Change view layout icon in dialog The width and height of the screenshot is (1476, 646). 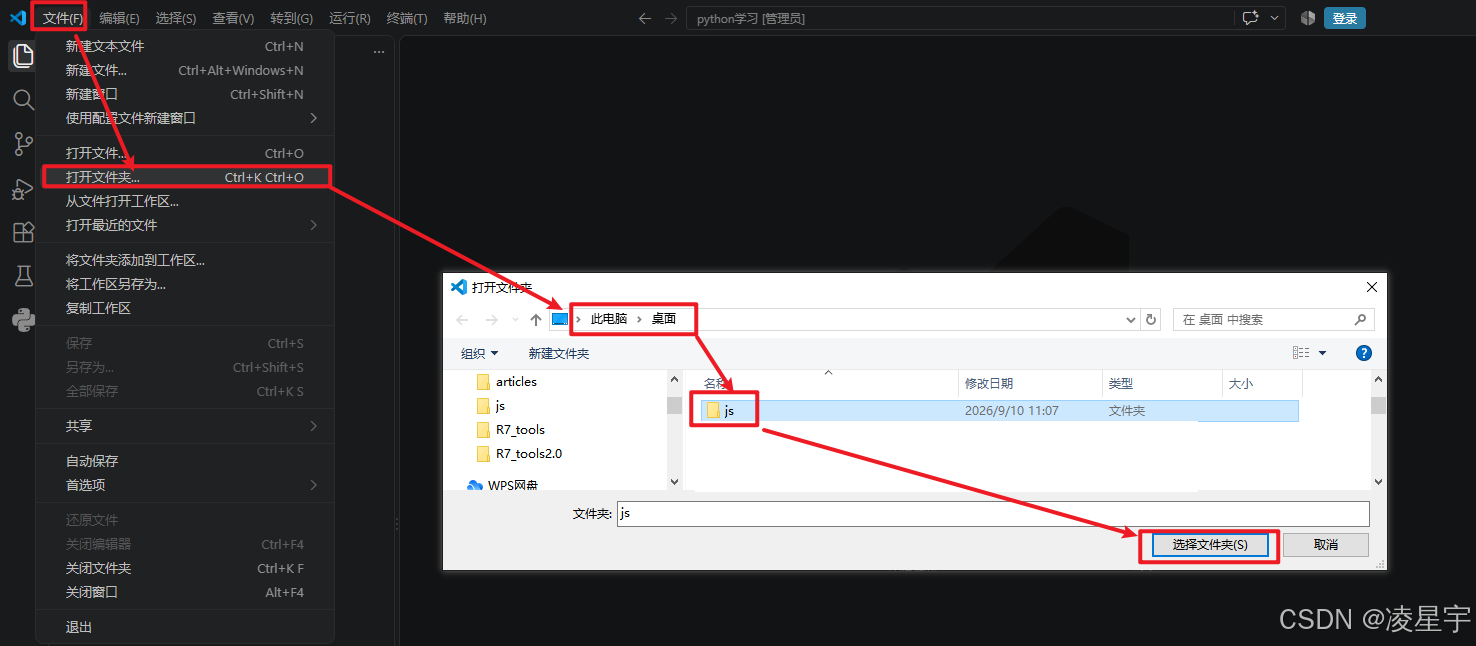point(1301,353)
